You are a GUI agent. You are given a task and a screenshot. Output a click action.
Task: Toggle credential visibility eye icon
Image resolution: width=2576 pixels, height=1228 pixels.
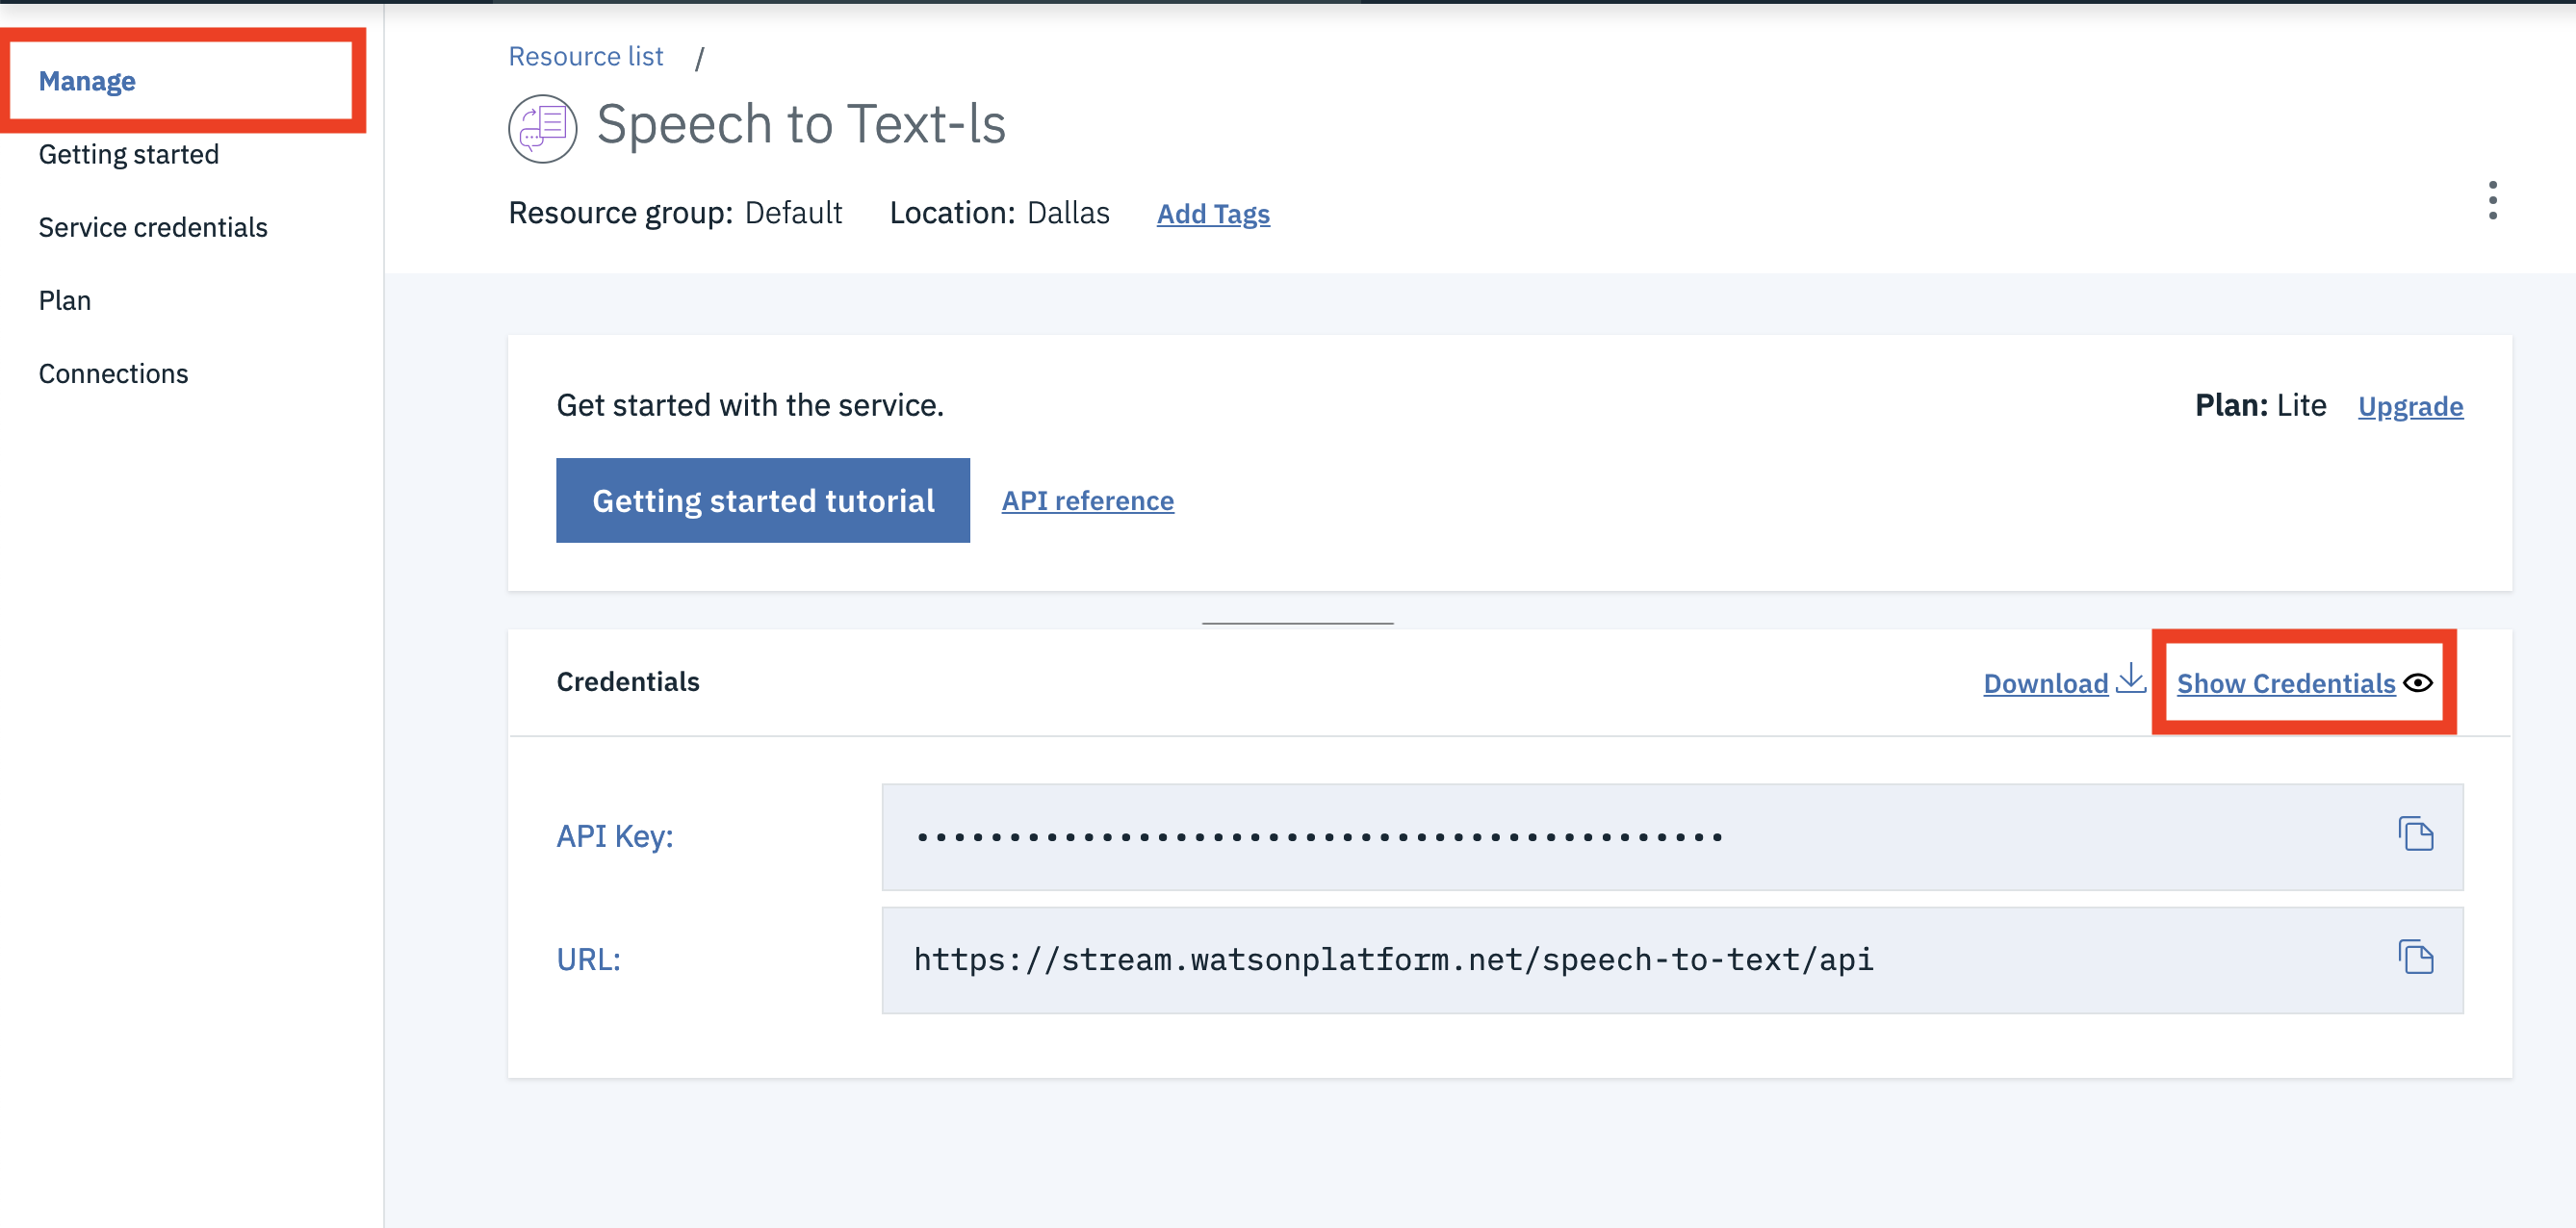point(2417,683)
